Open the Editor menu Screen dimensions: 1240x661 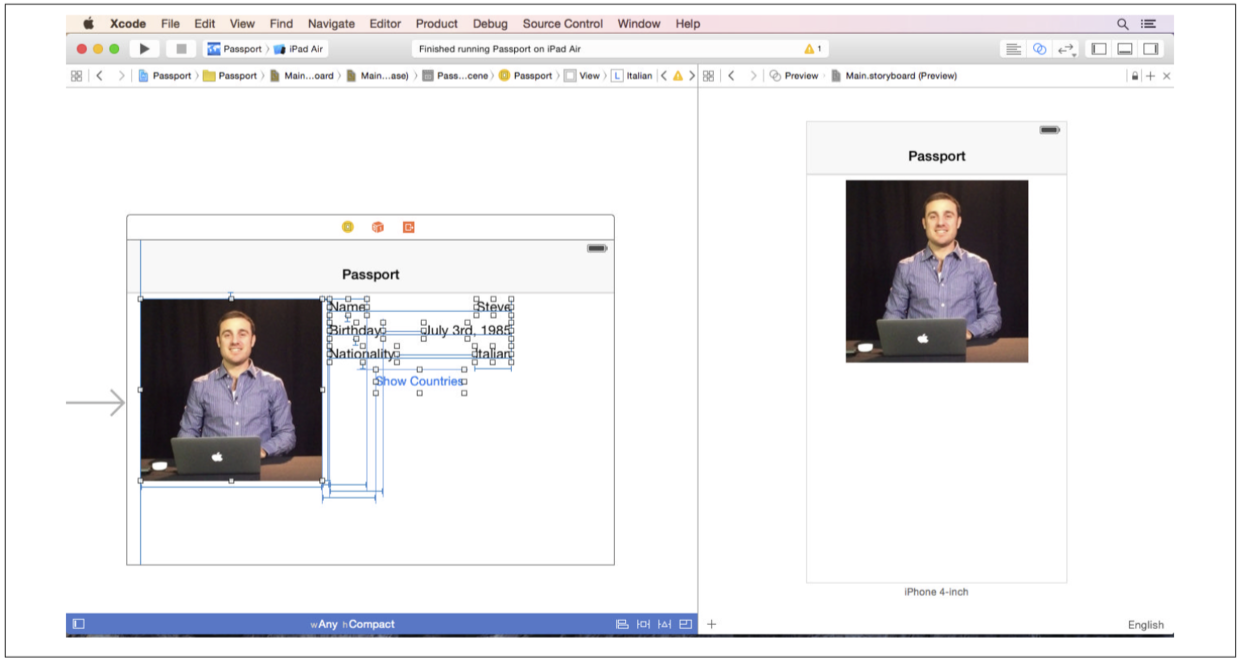tap(385, 23)
